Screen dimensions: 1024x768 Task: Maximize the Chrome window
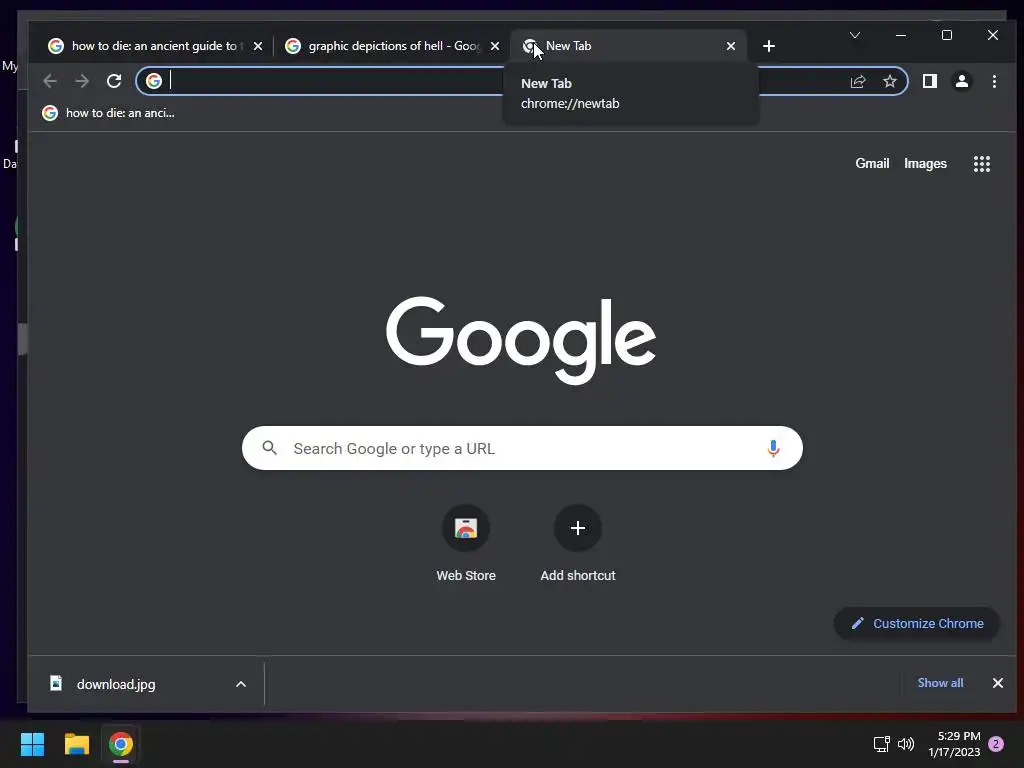[946, 35]
